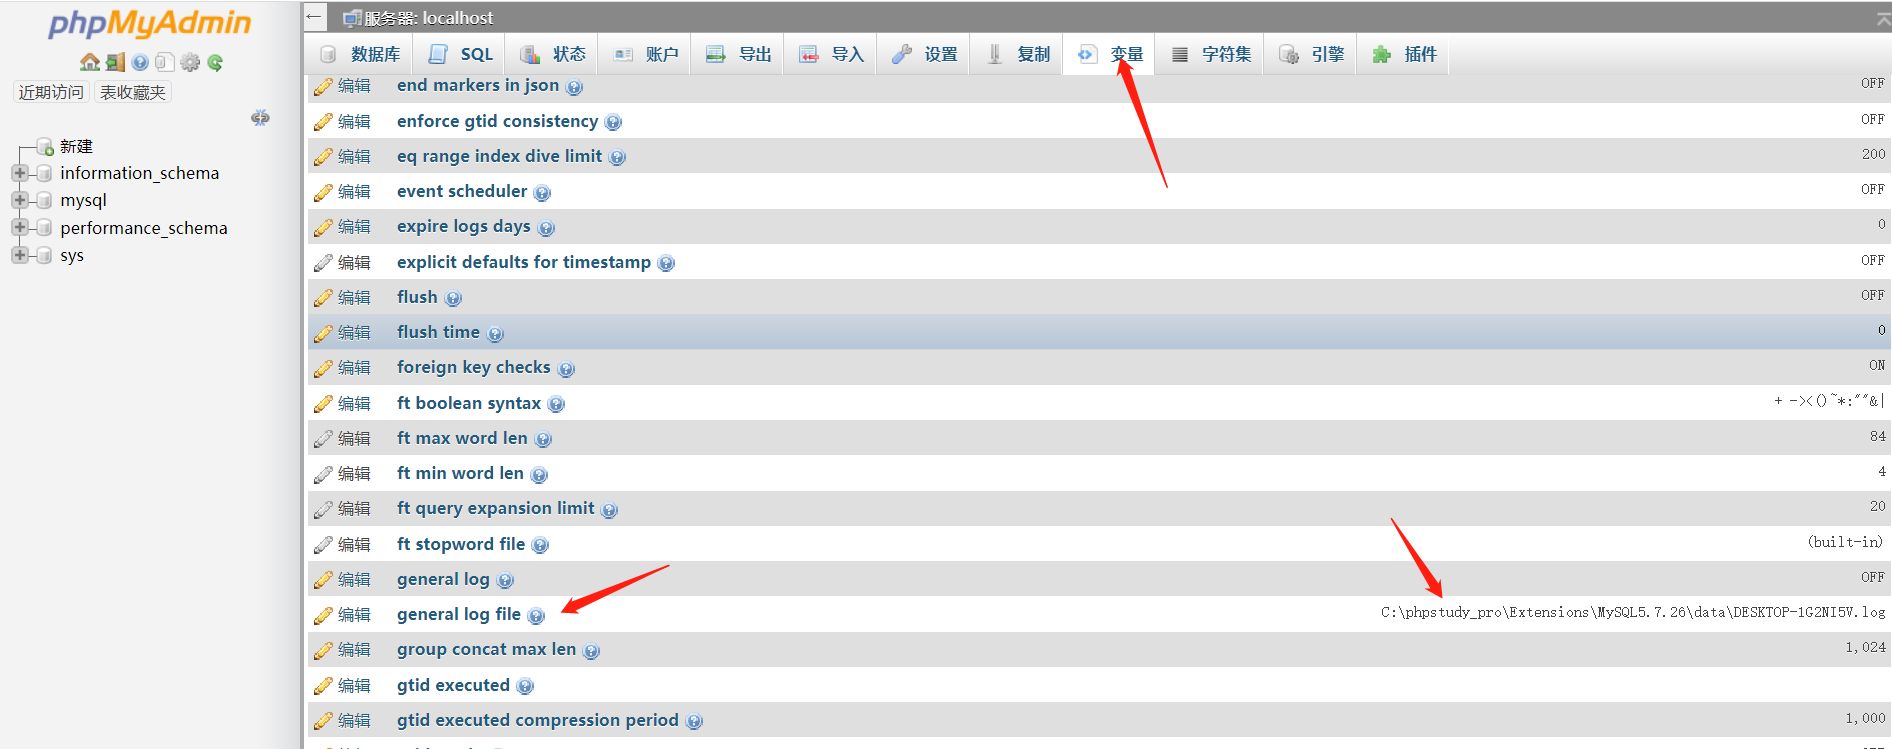
Task: Open navigation panel settings gear icon
Action: pyautogui.click(x=190, y=62)
